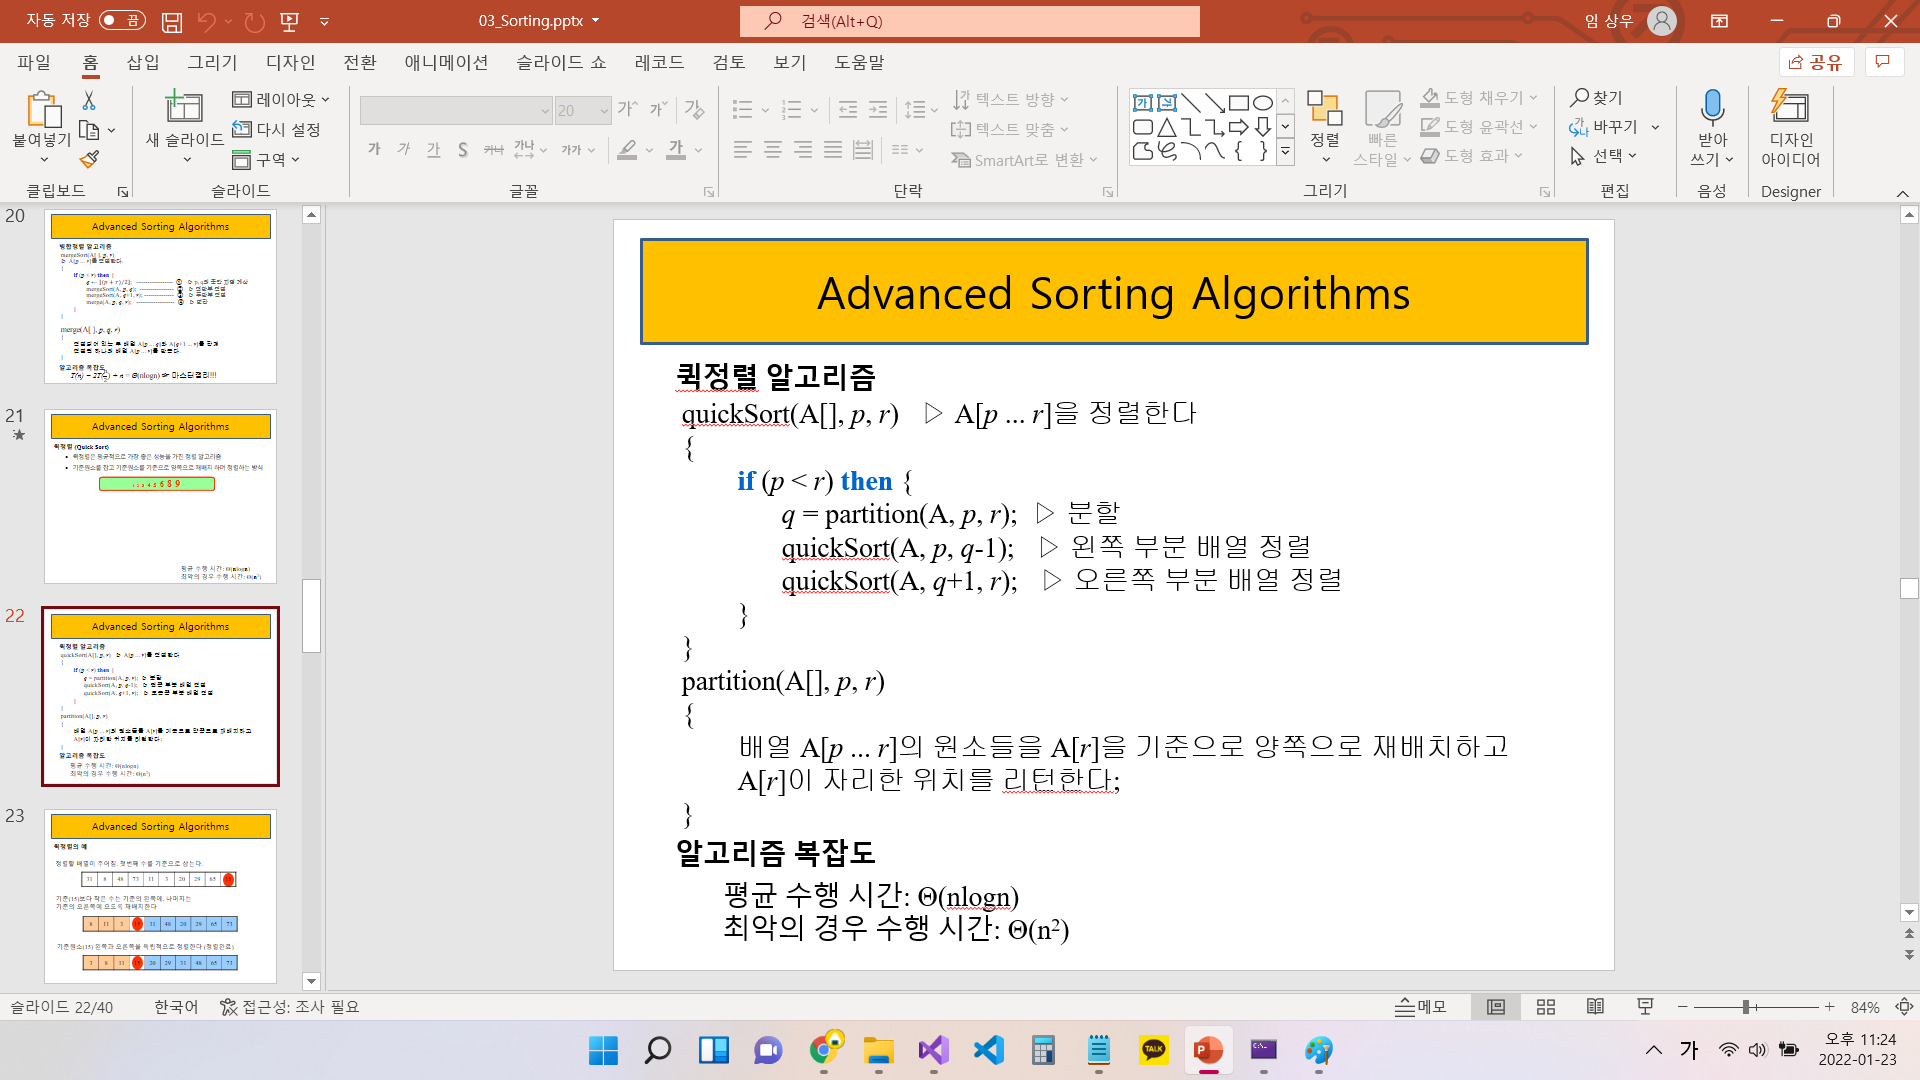Click the Dictate microphone icon

pos(1711,106)
